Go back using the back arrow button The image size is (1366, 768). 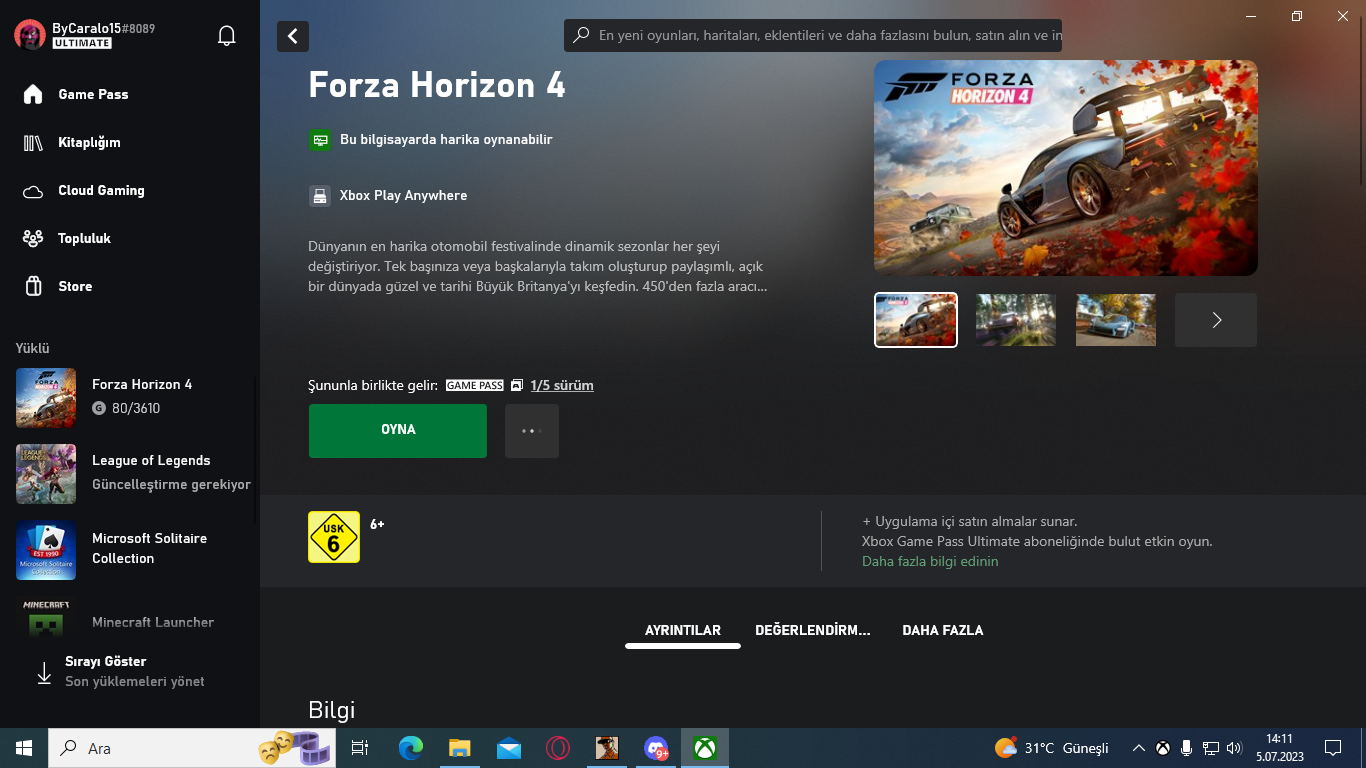(x=293, y=36)
